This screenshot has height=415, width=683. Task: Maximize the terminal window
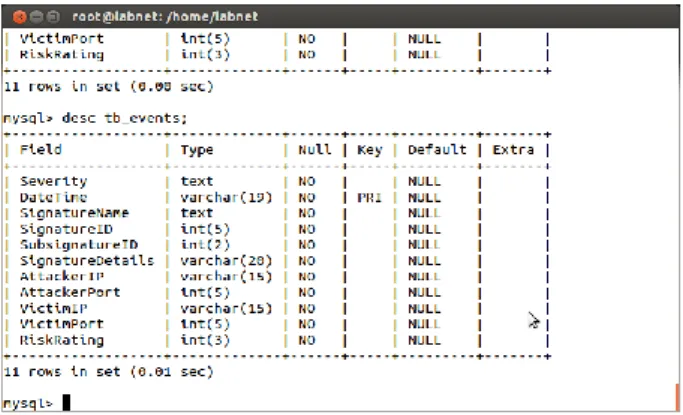(x=53, y=17)
